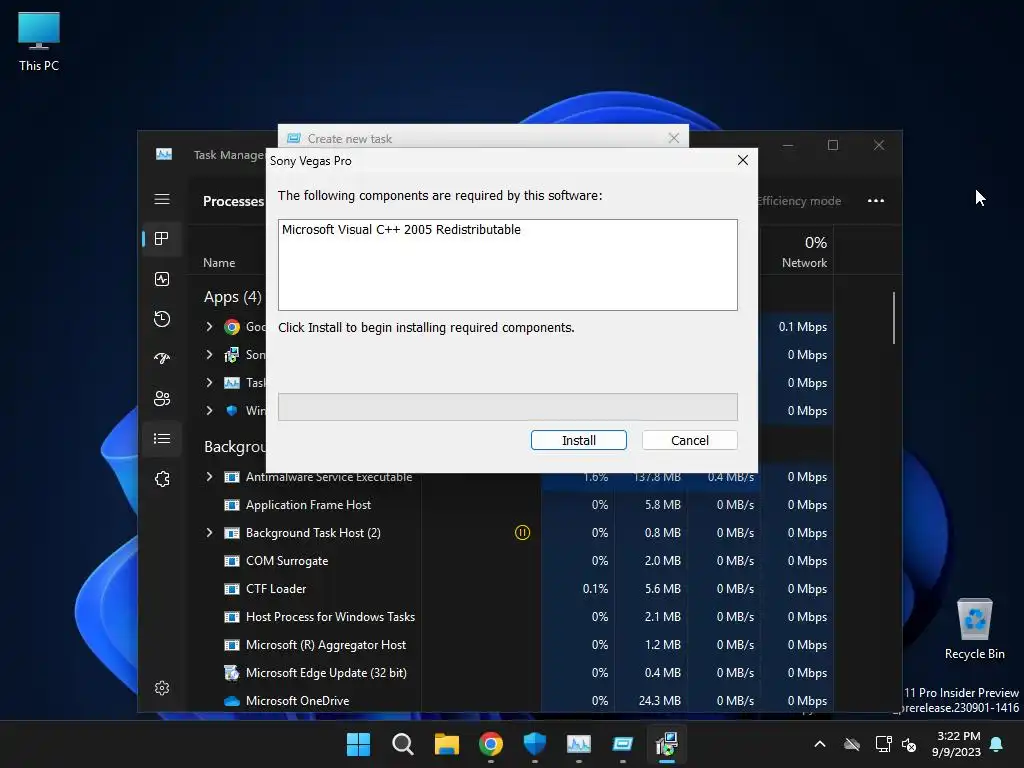Open taskbar Search
Viewport: 1024px width, 768px height.
click(403, 744)
